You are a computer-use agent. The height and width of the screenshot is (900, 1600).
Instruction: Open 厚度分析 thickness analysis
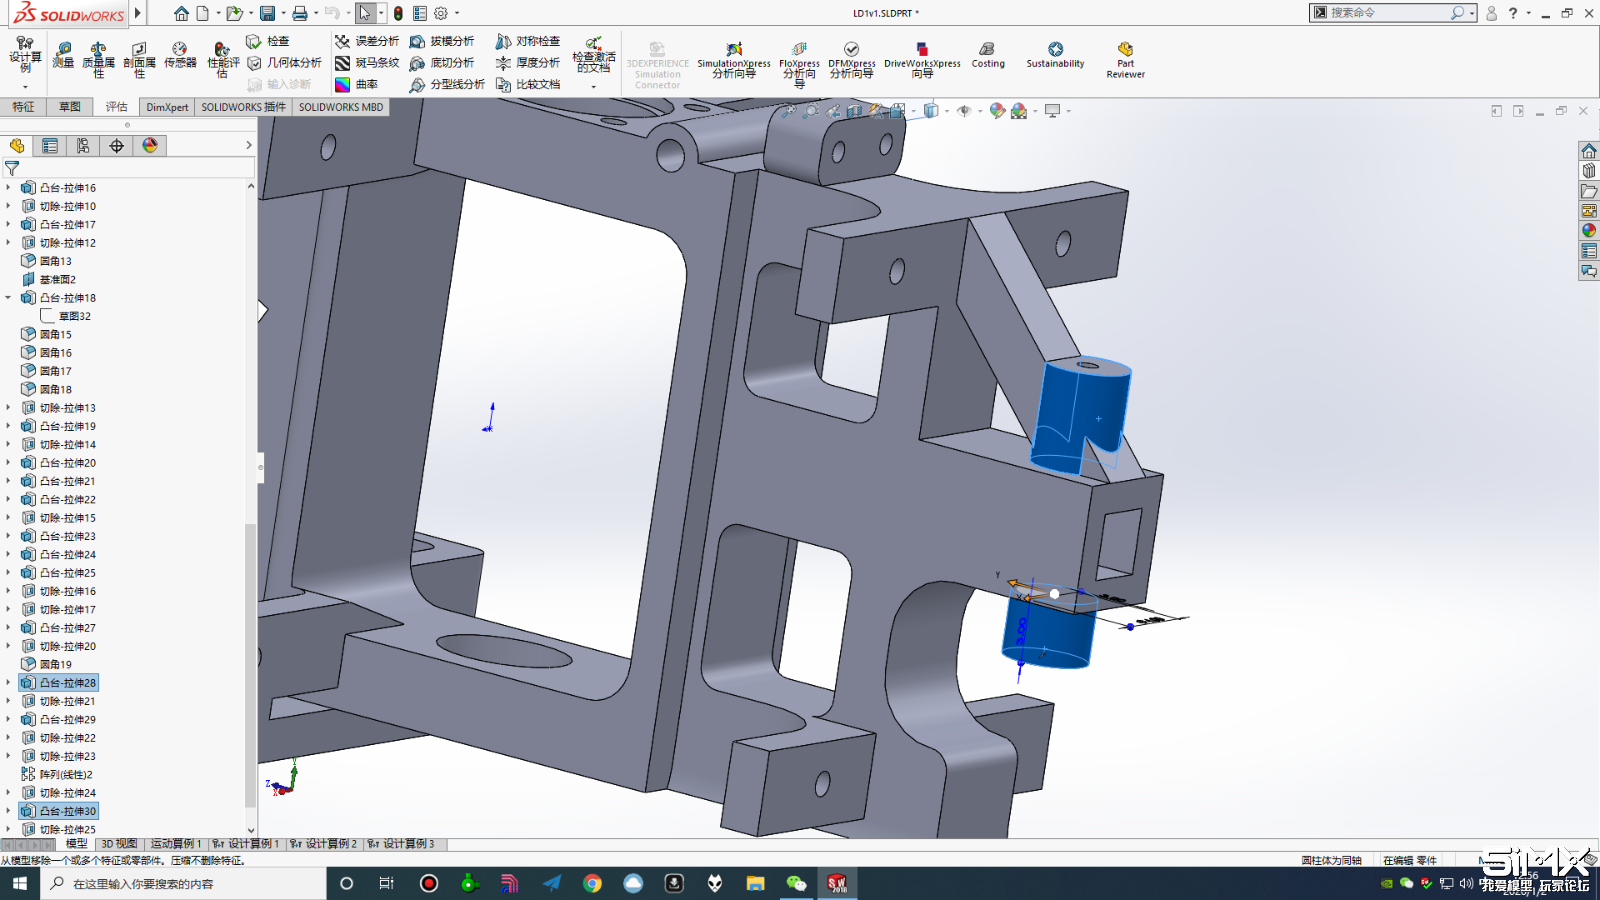pyautogui.click(x=528, y=63)
